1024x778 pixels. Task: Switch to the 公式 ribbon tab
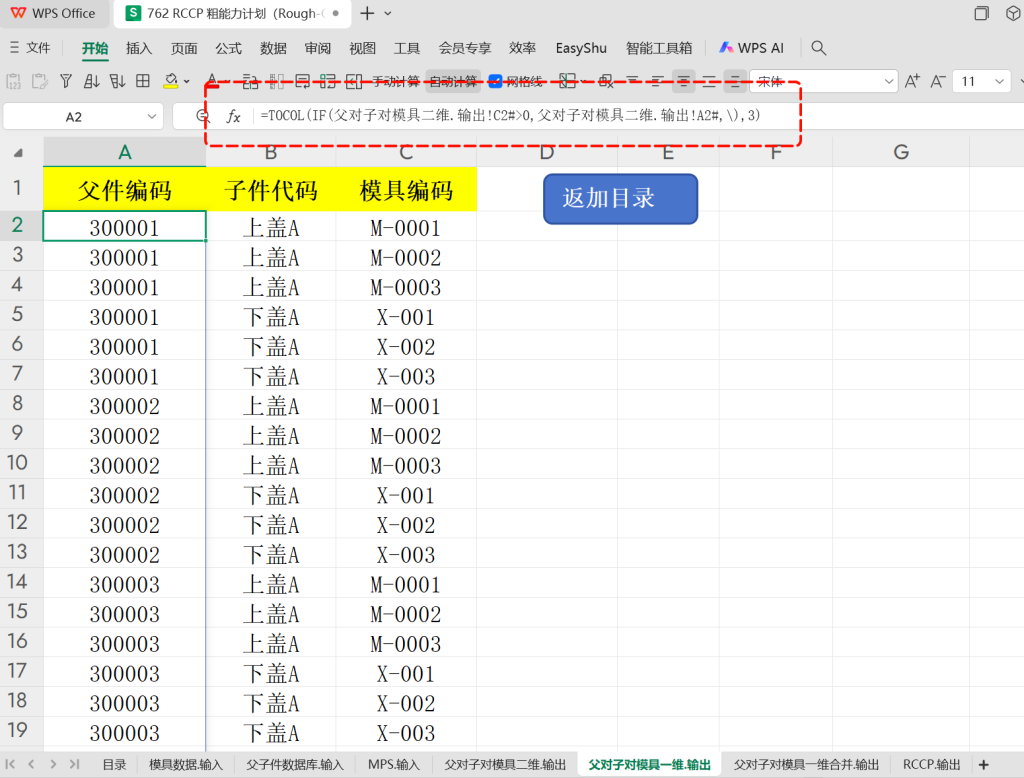point(228,48)
